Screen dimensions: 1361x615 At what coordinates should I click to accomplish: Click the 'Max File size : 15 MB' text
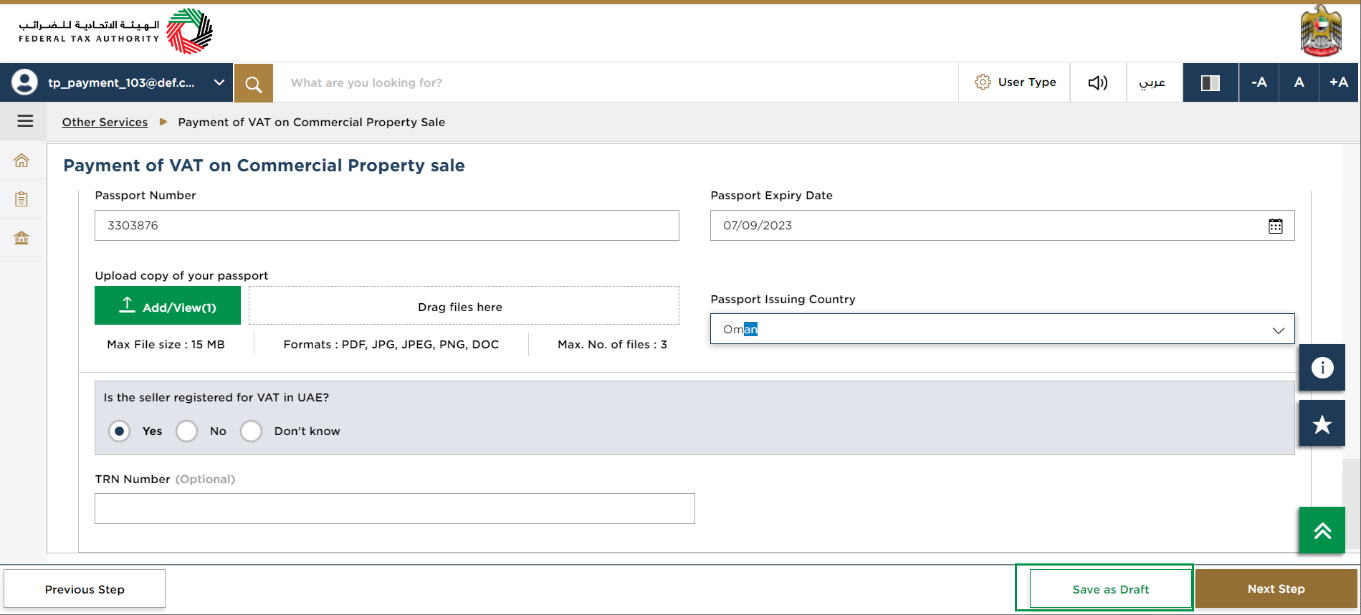166,344
